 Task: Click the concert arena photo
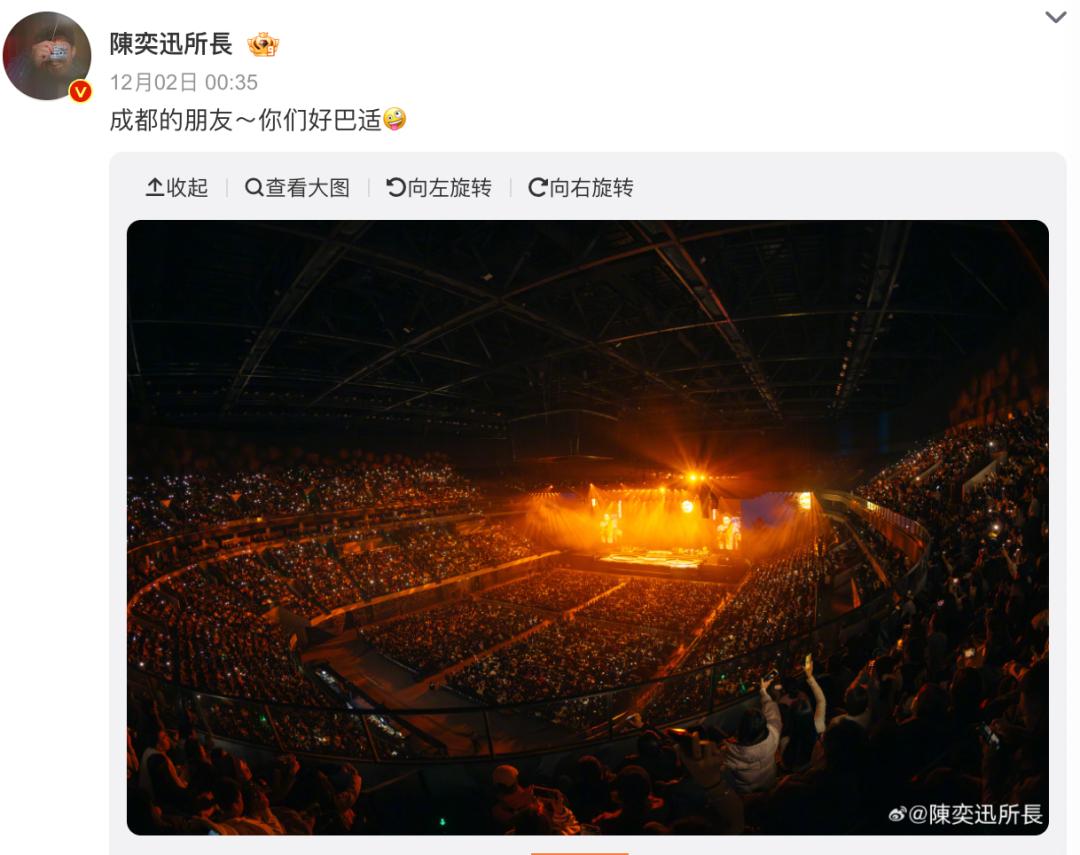point(588,527)
